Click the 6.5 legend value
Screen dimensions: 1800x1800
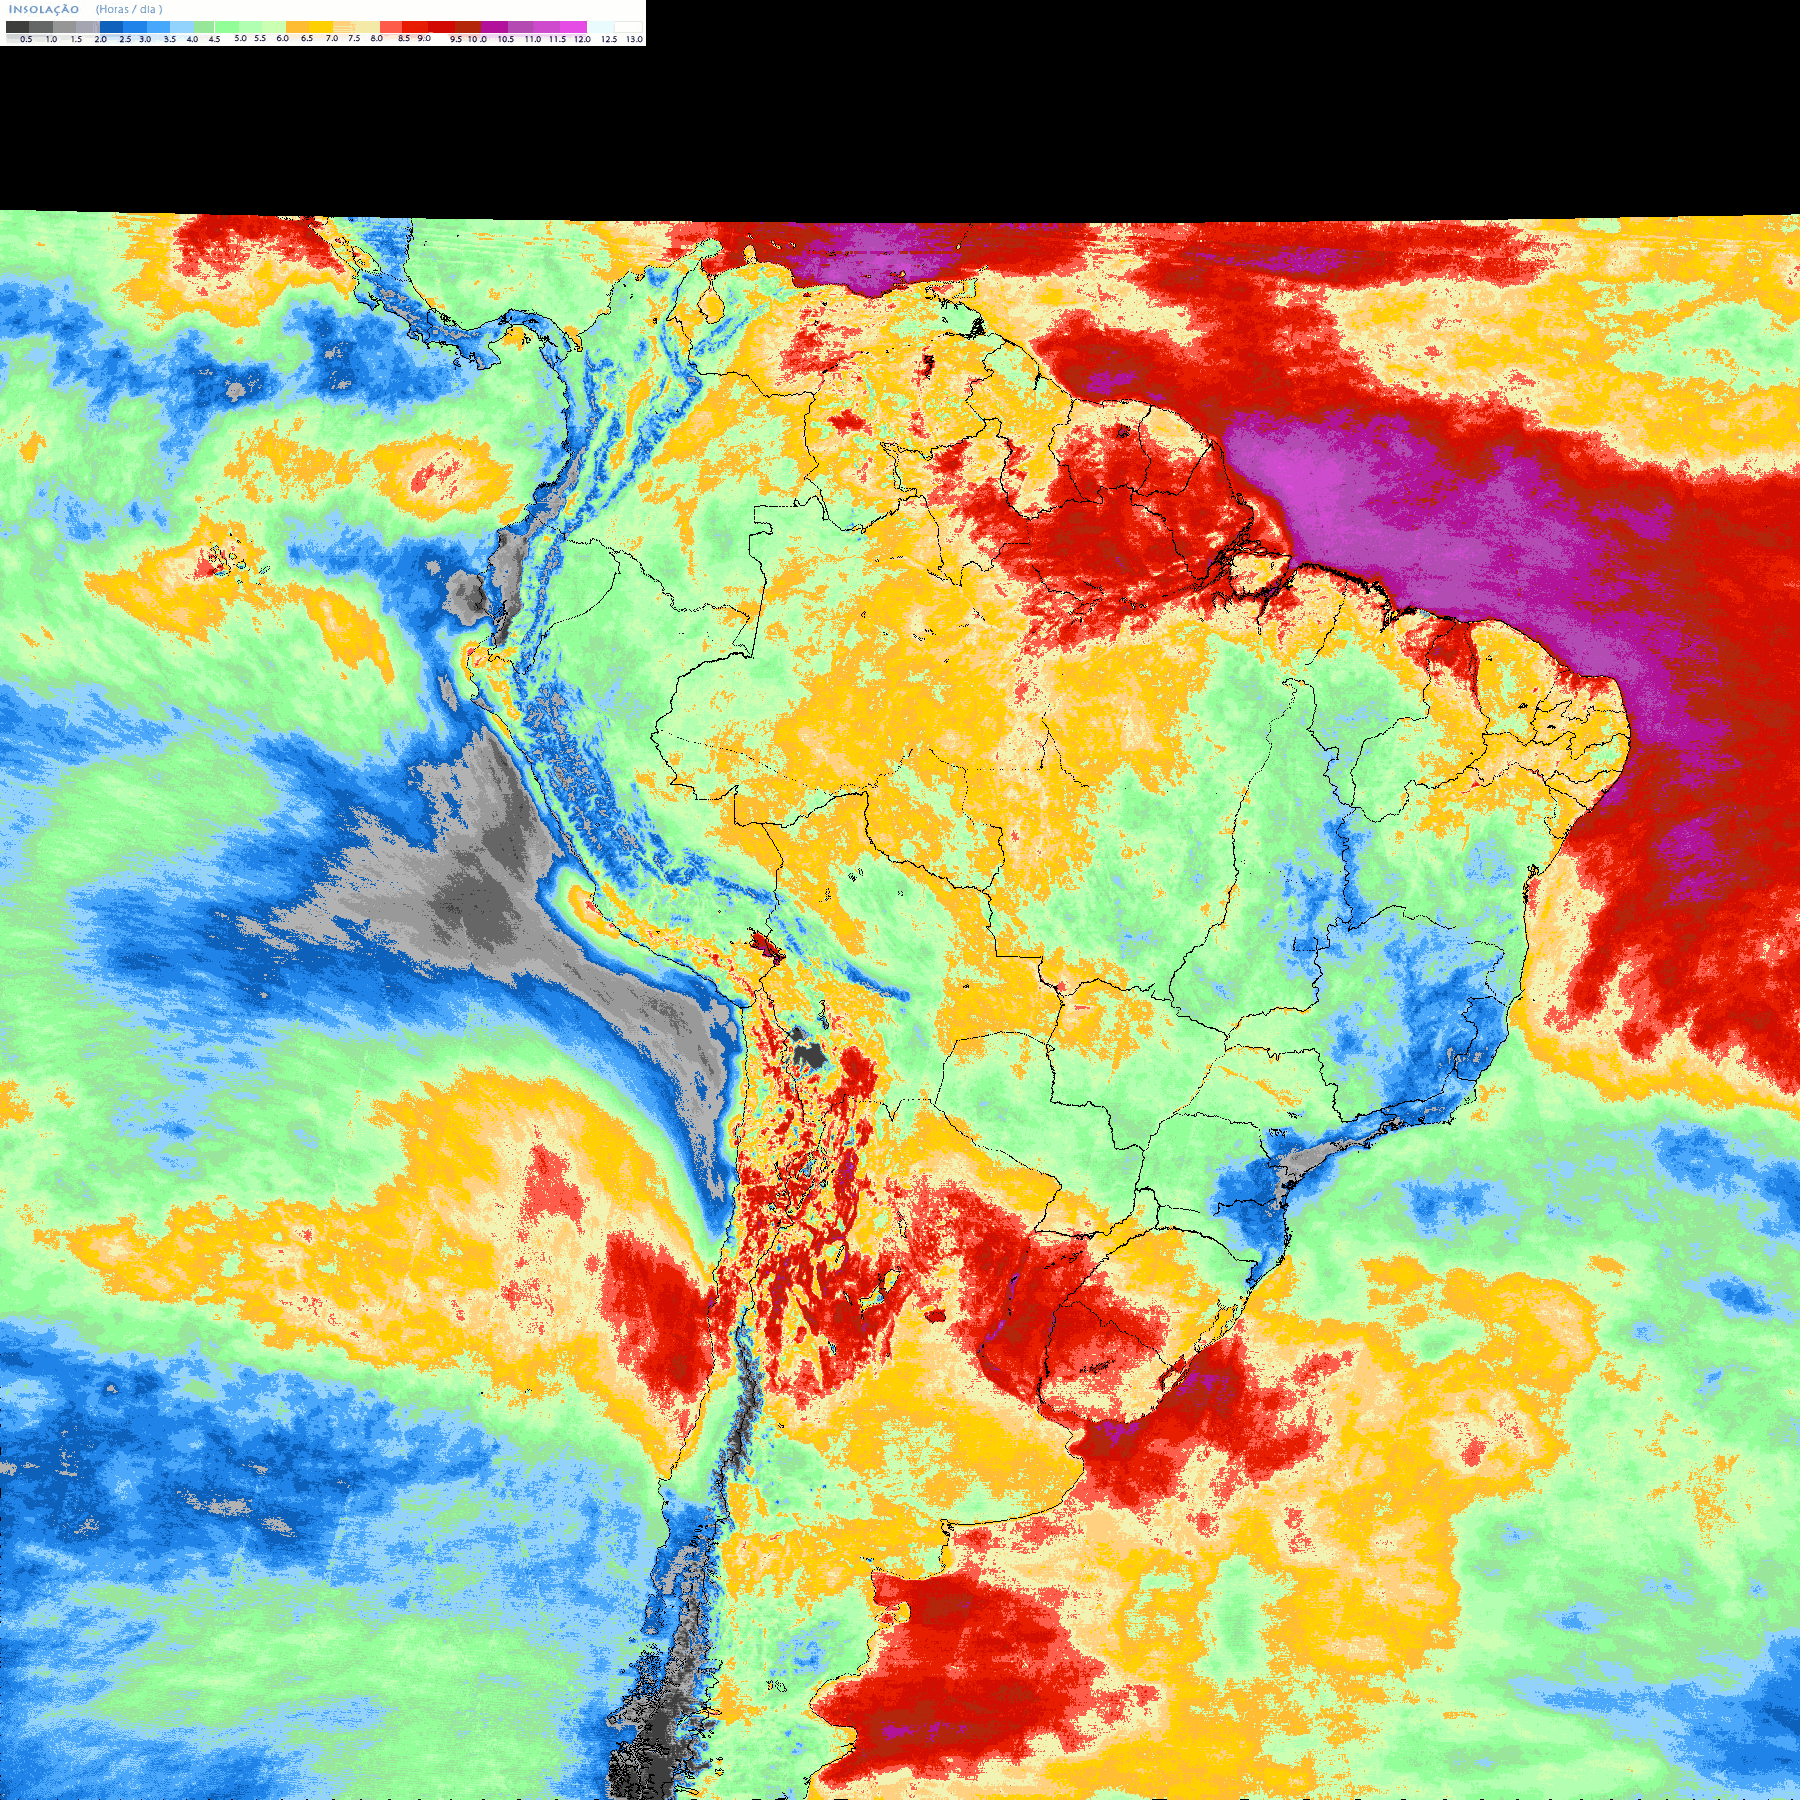tap(307, 38)
